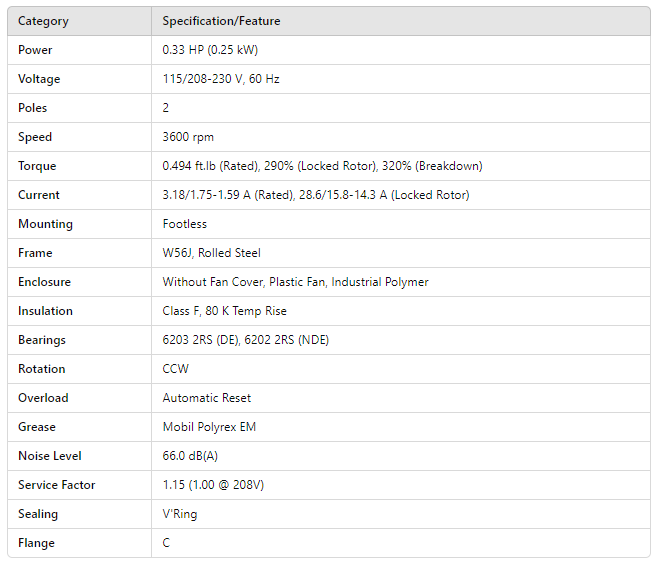This screenshot has width=657, height=563.
Task: Click the W56J, Rolled Steel cell
Action: coord(213,253)
